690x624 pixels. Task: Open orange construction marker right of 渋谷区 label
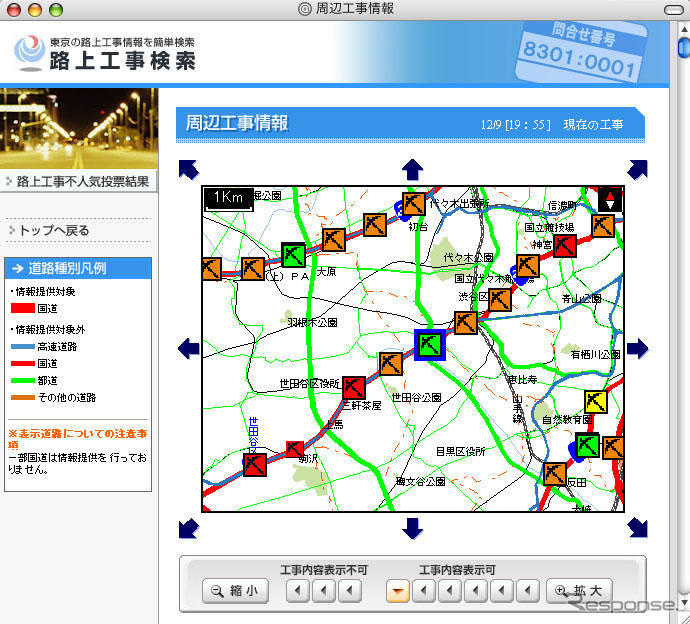499,299
